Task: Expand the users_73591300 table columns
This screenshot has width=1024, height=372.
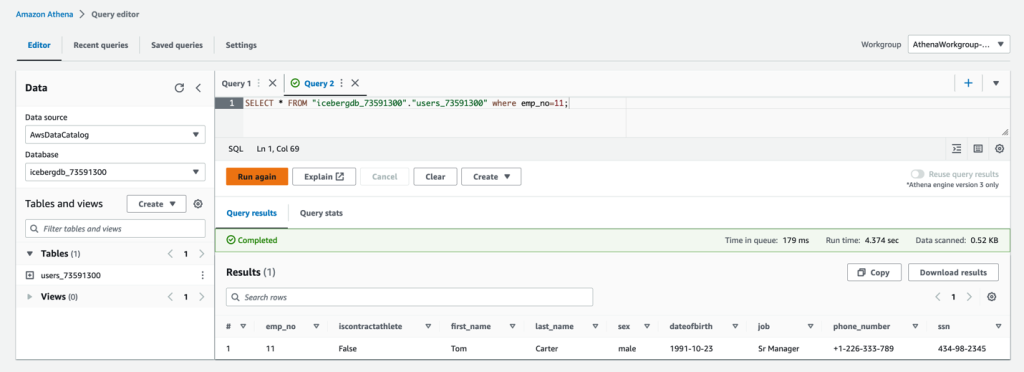Action: [x=29, y=275]
